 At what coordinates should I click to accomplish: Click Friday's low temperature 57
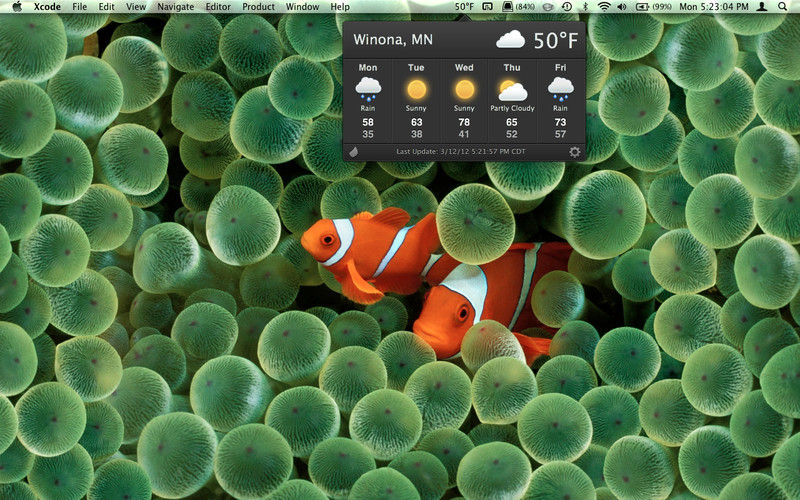560,134
